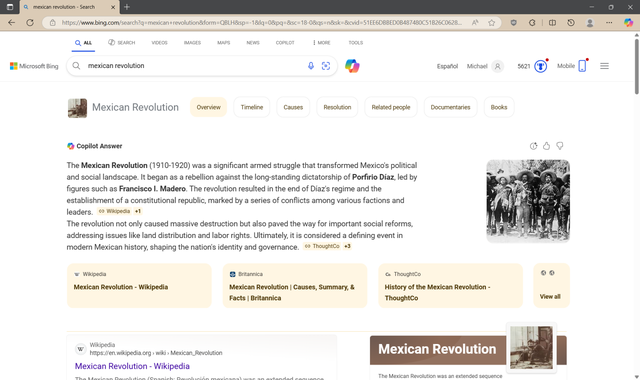
Task: Open the tab actions menu icon
Action: [10, 7]
